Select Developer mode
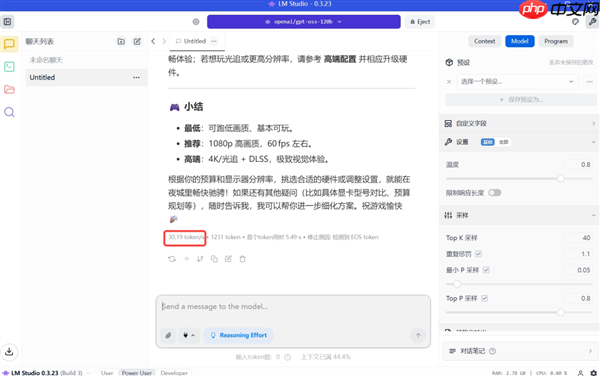This screenshot has width=600, height=376. point(174,373)
